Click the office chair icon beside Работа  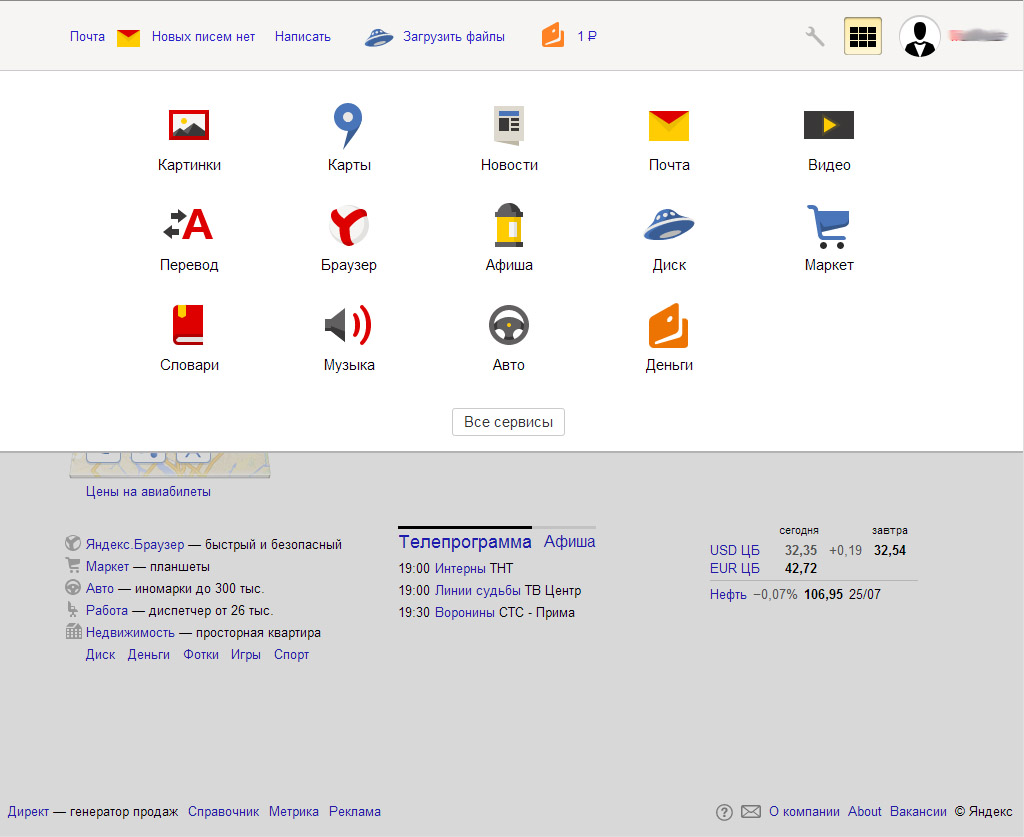[x=72, y=609]
